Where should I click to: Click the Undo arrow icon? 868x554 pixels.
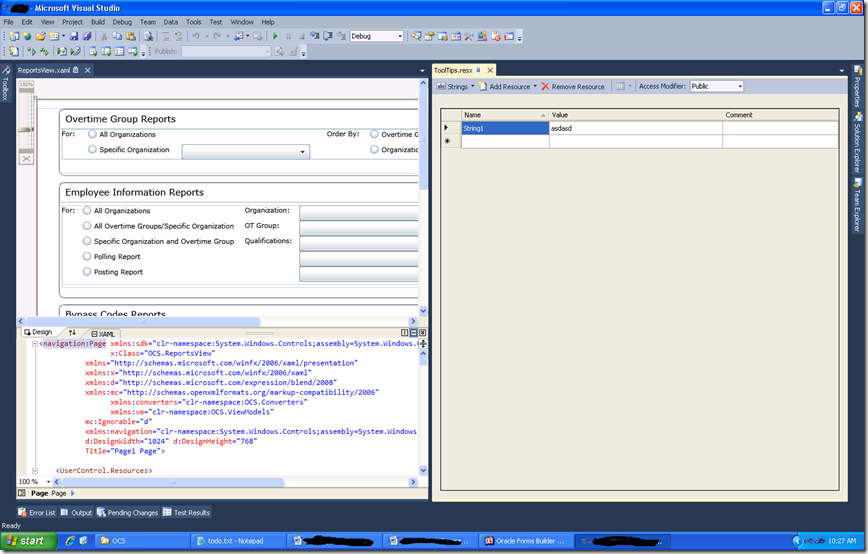click(x=197, y=36)
